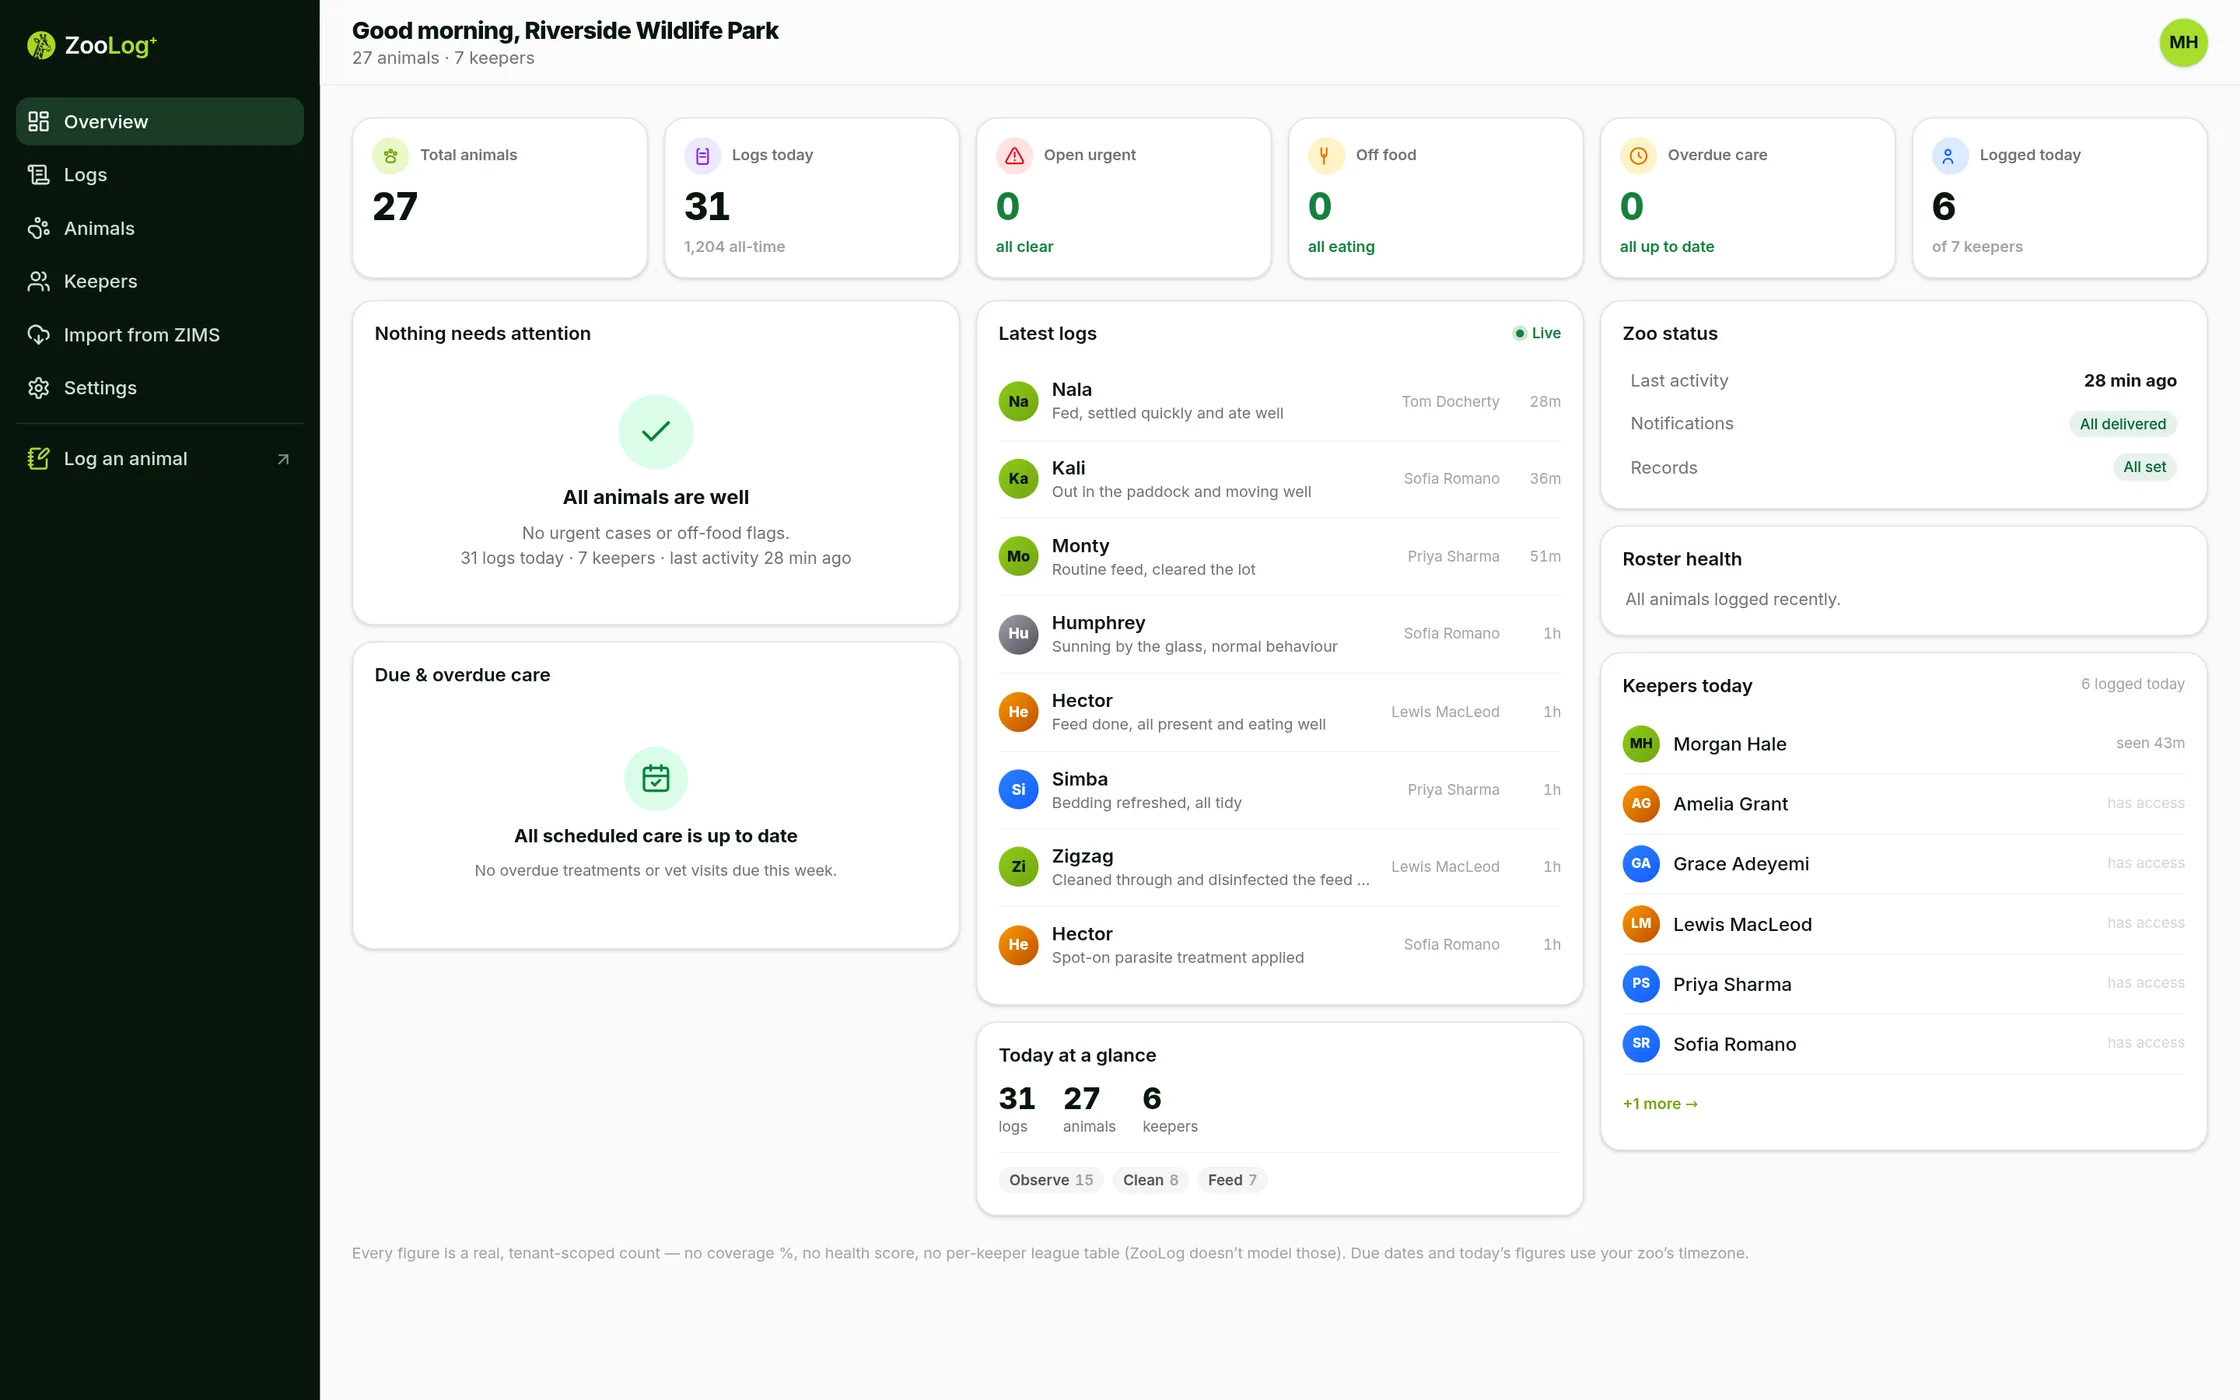Image resolution: width=2240 pixels, height=1400 pixels.
Task: Click the Total animals paw icon
Action: pyautogui.click(x=391, y=156)
